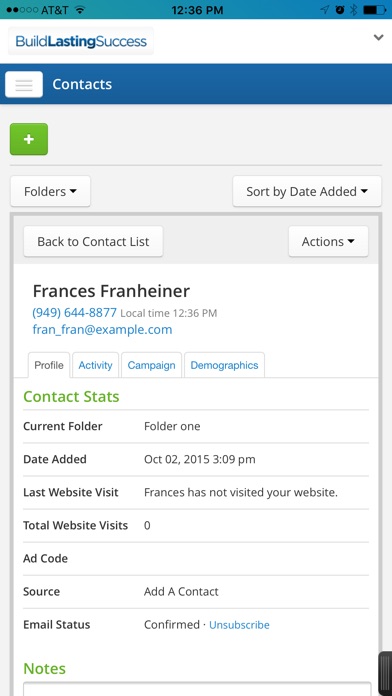Tap the Bluetooth status icon
Image resolution: width=392 pixels, height=696 pixels.
tap(353, 10)
